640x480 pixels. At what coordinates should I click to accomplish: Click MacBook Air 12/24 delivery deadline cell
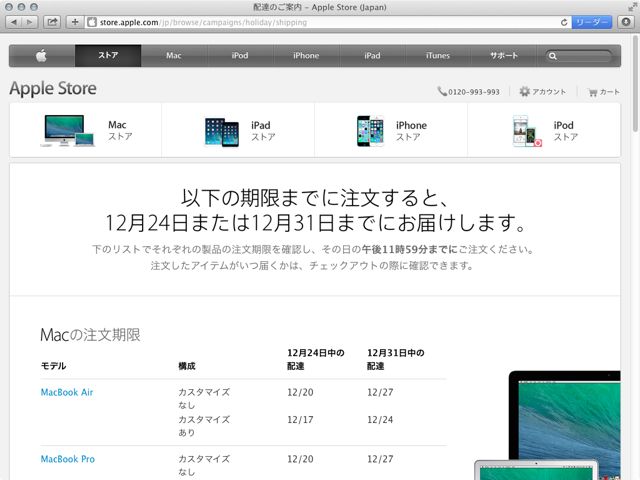pyautogui.click(x=380, y=420)
